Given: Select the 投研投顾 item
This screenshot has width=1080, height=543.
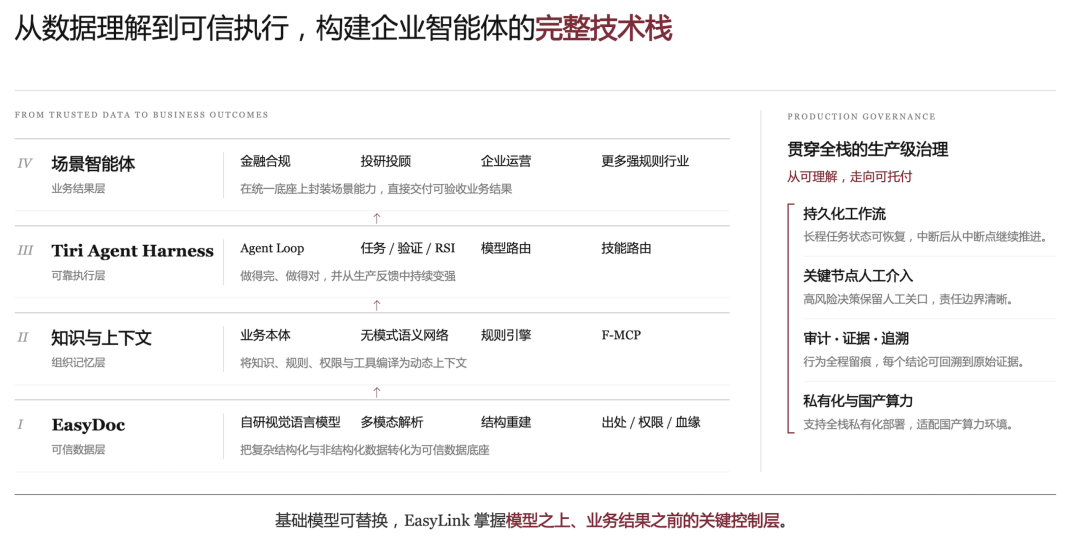Looking at the screenshot, I should [x=386, y=161].
